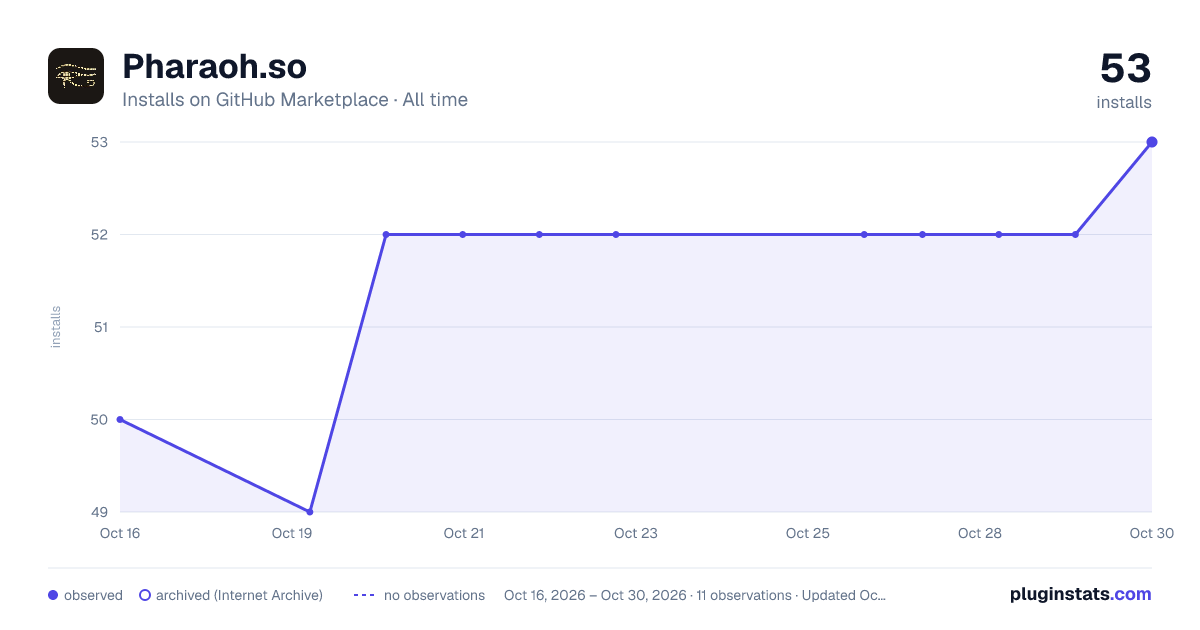Viewport: 1200px width, 630px height.
Task: Click the 'installs' label under the 53 total
Action: [x=1124, y=102]
